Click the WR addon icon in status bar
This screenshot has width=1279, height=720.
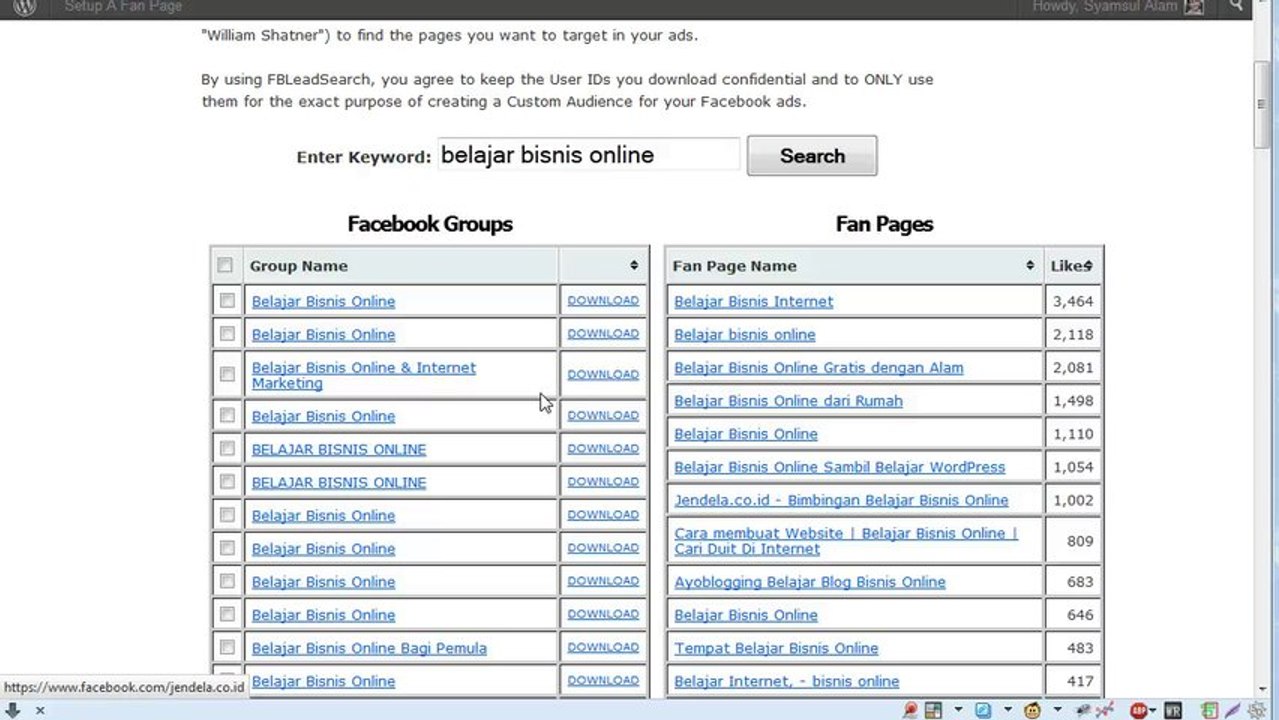[x=1173, y=710]
